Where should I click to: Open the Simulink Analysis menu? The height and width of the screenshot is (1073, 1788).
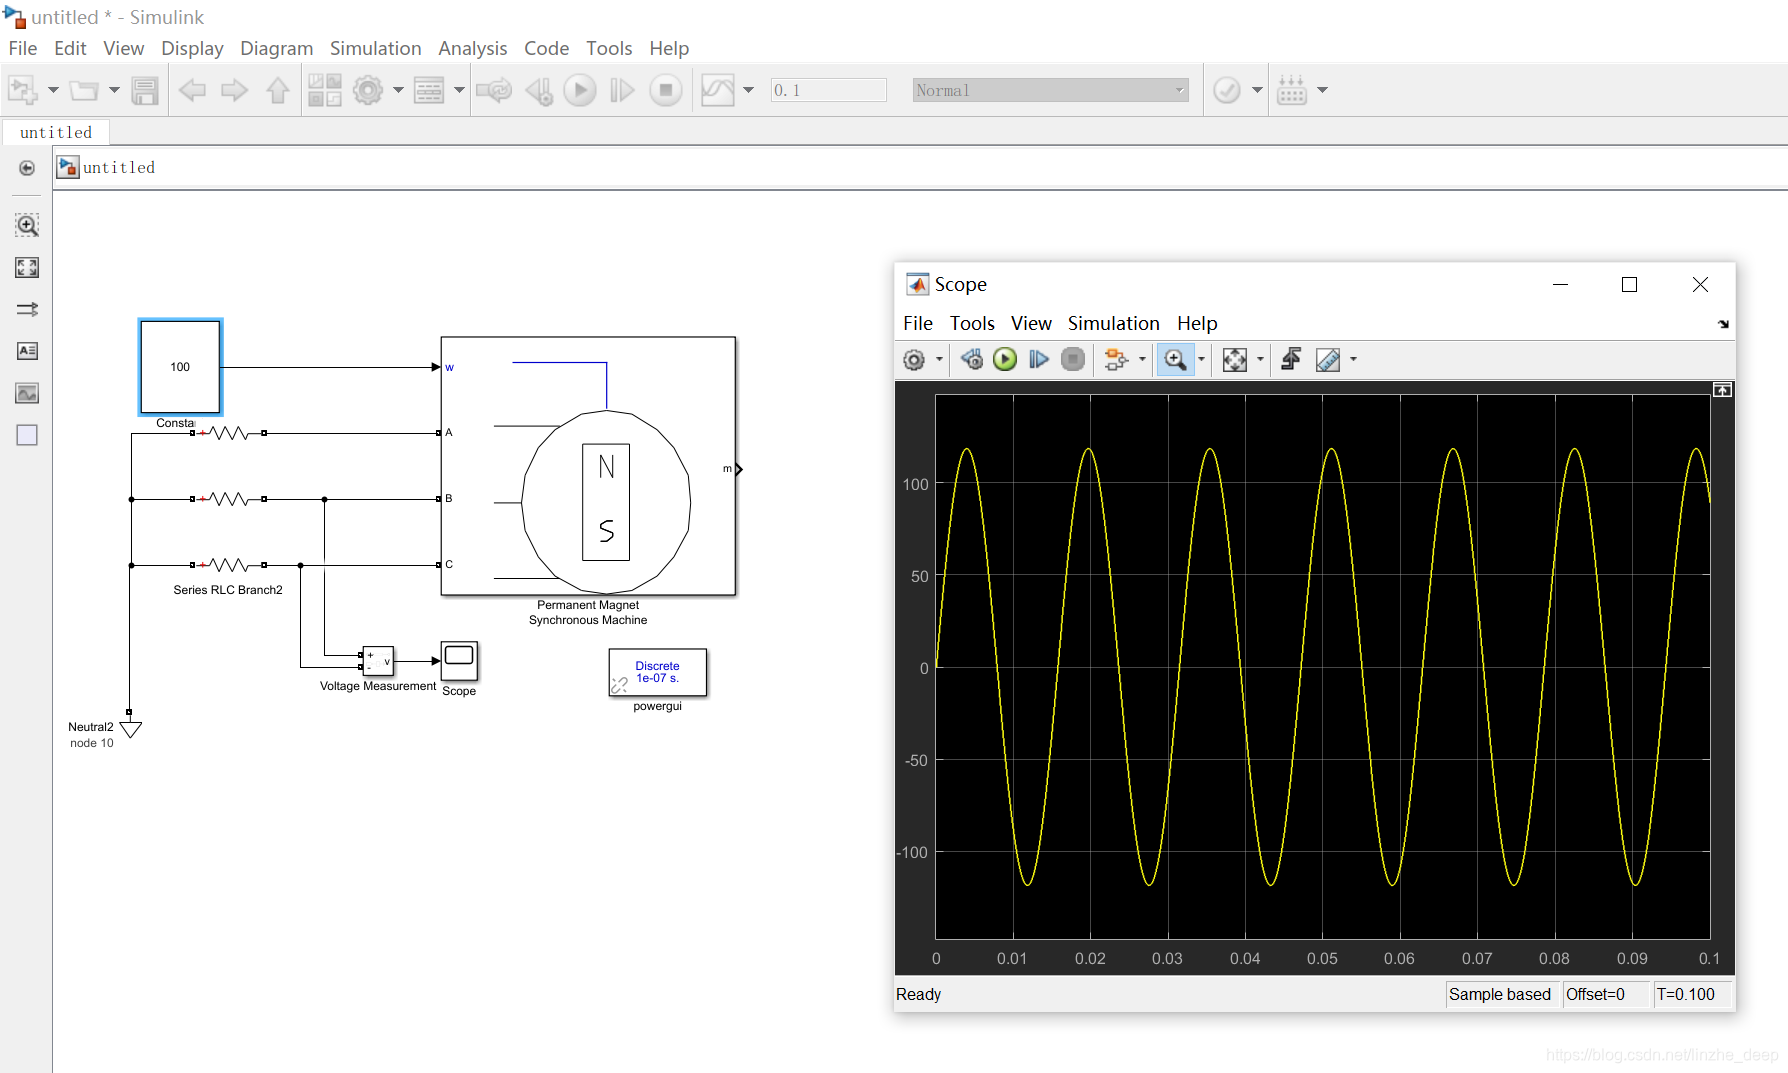[x=472, y=48]
